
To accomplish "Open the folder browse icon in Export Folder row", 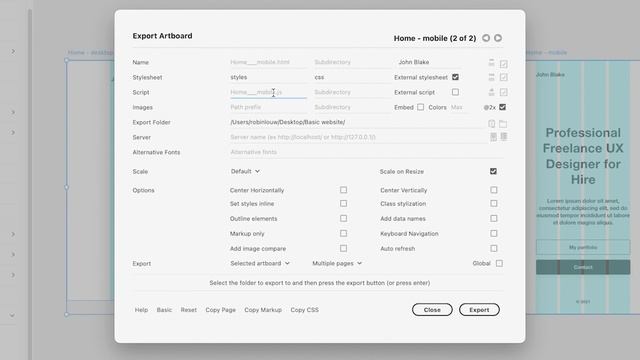I will 503,124.
